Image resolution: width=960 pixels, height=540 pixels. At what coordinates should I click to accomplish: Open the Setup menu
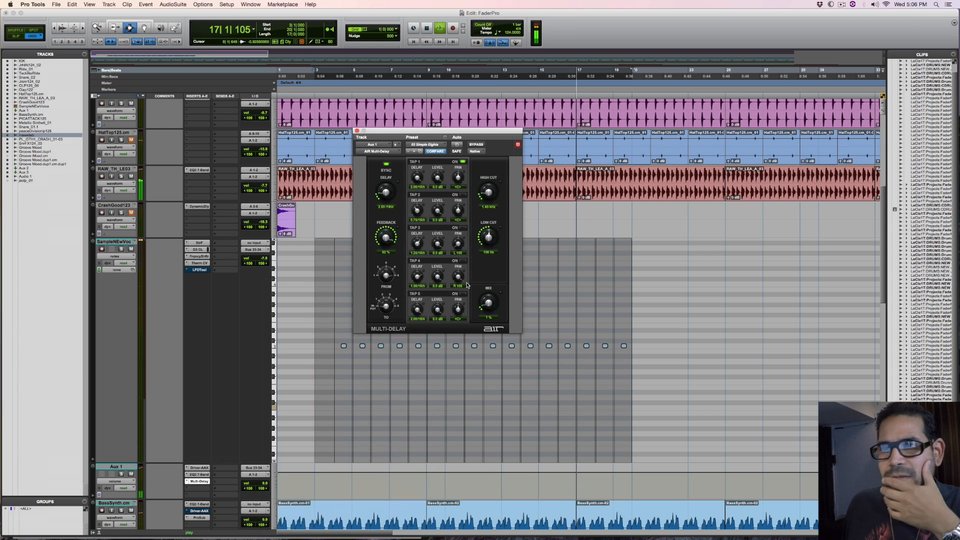pyautogui.click(x=227, y=4)
